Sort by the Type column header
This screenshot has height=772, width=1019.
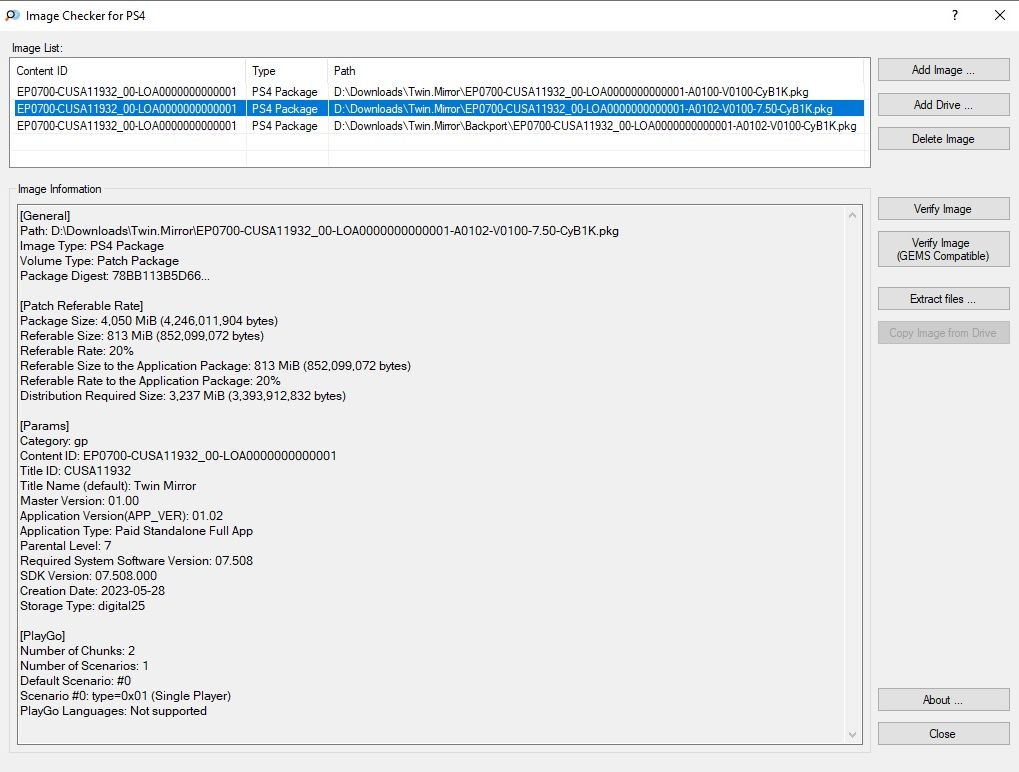coord(287,71)
